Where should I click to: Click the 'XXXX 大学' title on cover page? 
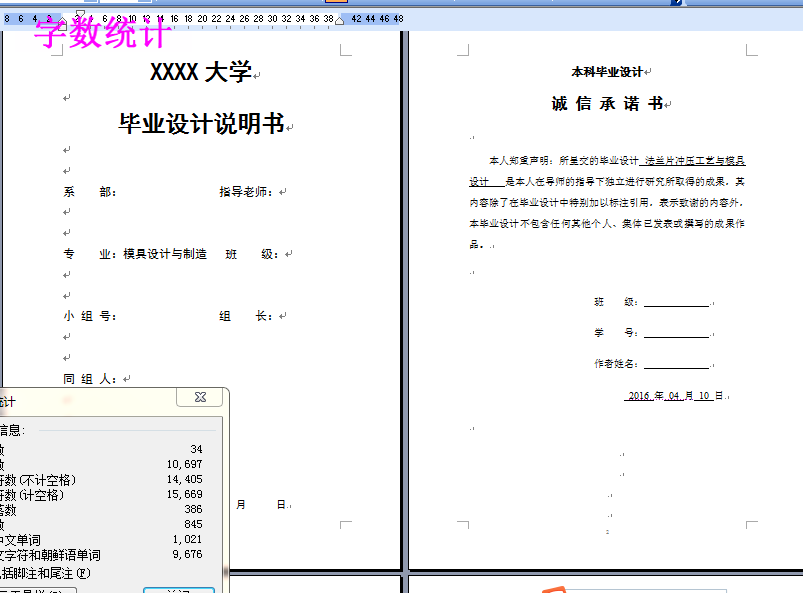click(201, 72)
